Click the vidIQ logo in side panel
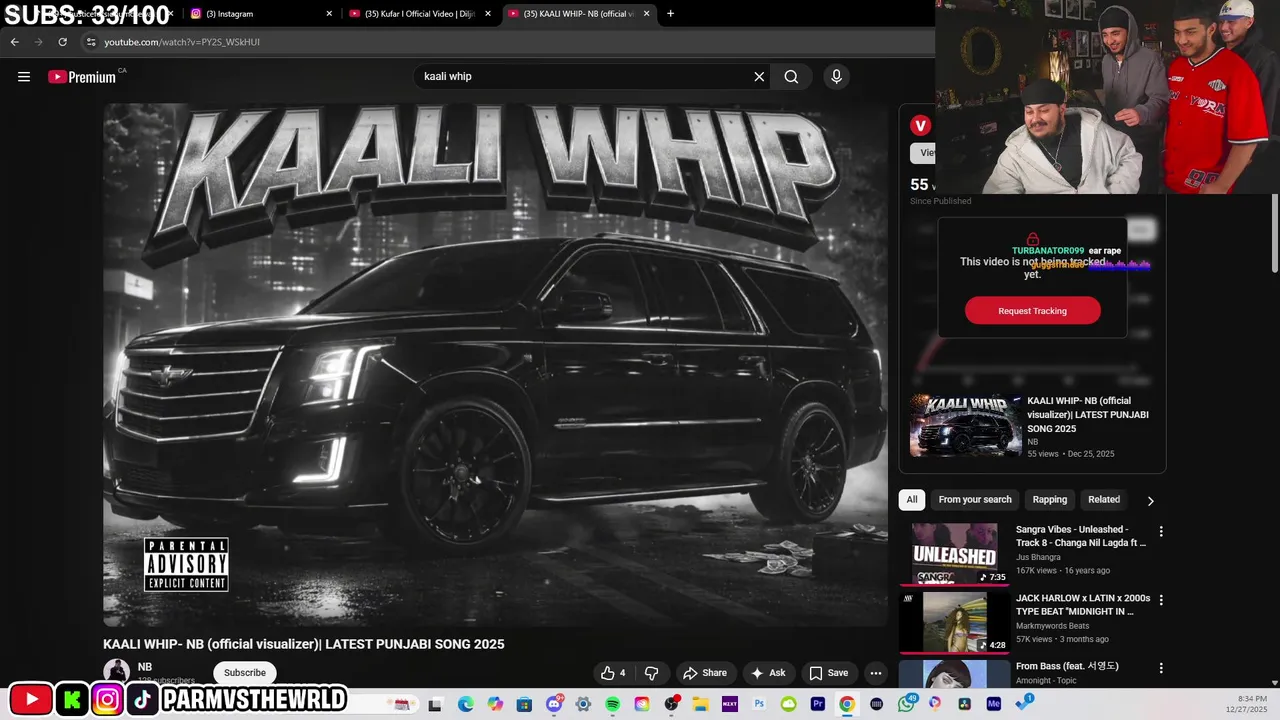The width and height of the screenshot is (1280, 720). [920, 125]
